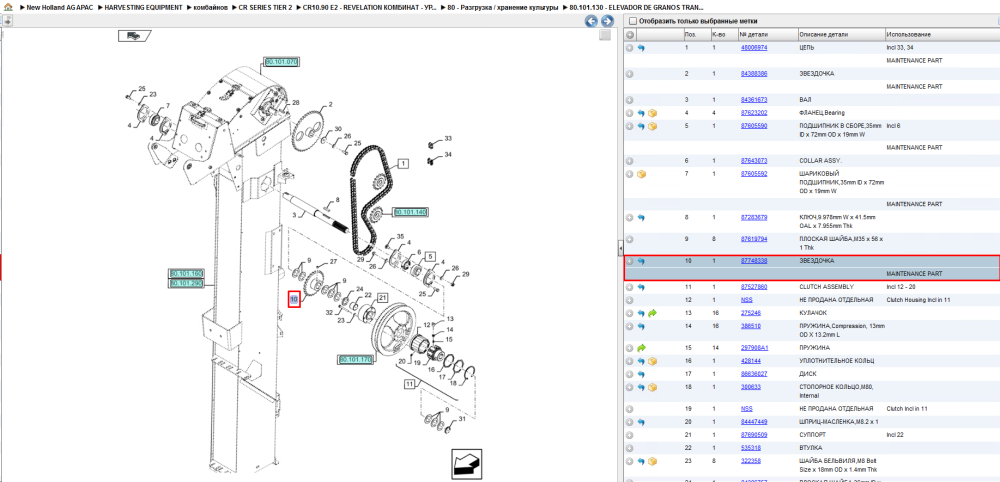Screen dimensions: 1000x482
Task: Open part number link 275246
Action: coord(751,313)
